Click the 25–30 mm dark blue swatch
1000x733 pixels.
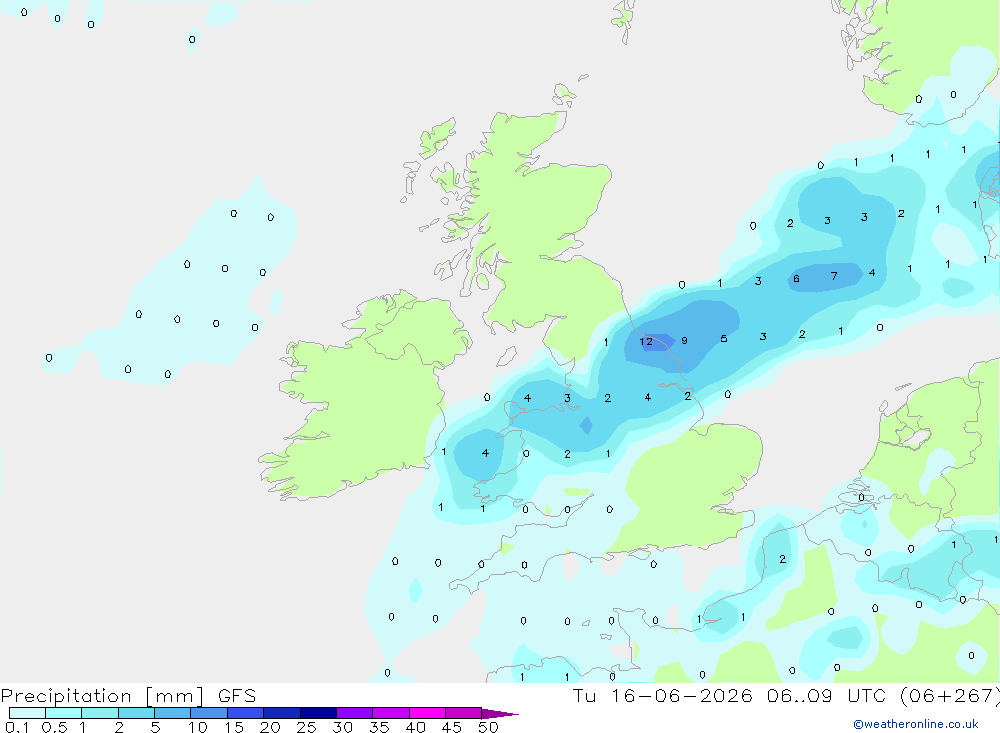click(x=318, y=713)
